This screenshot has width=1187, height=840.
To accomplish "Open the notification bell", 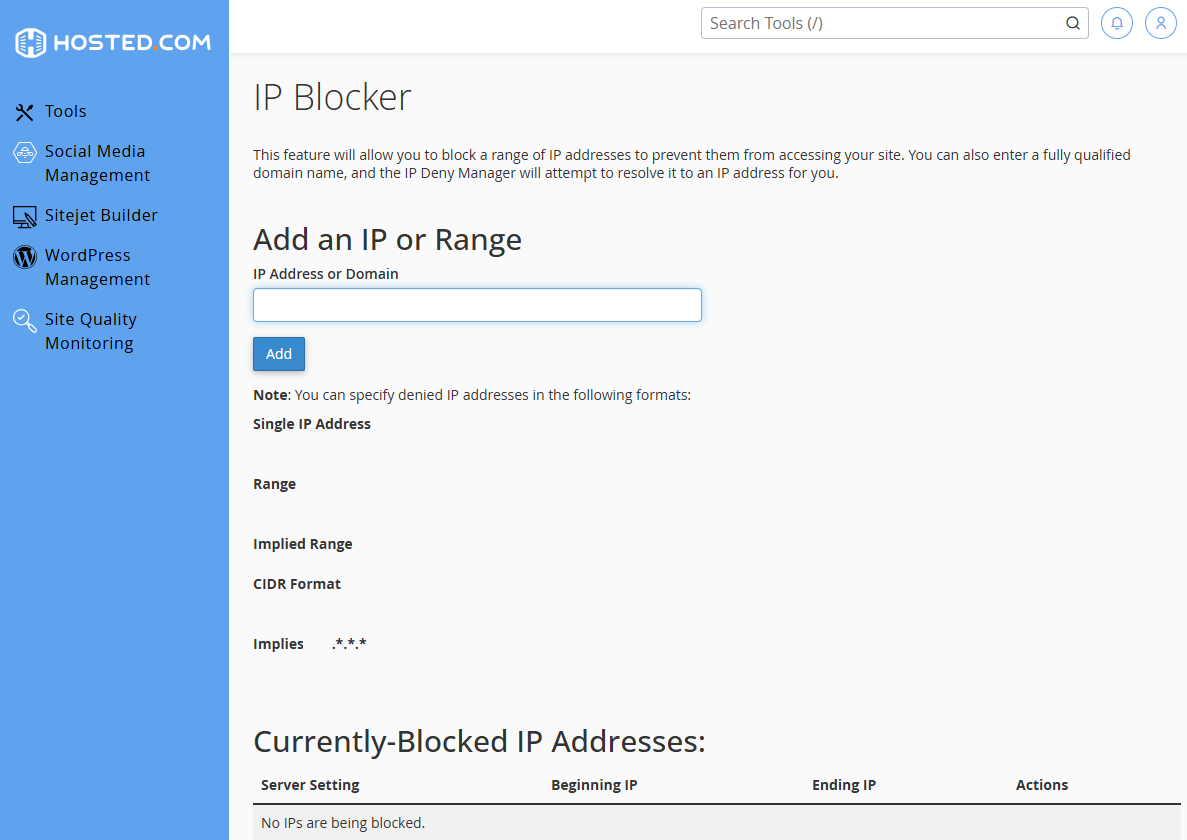I will 1116,22.
